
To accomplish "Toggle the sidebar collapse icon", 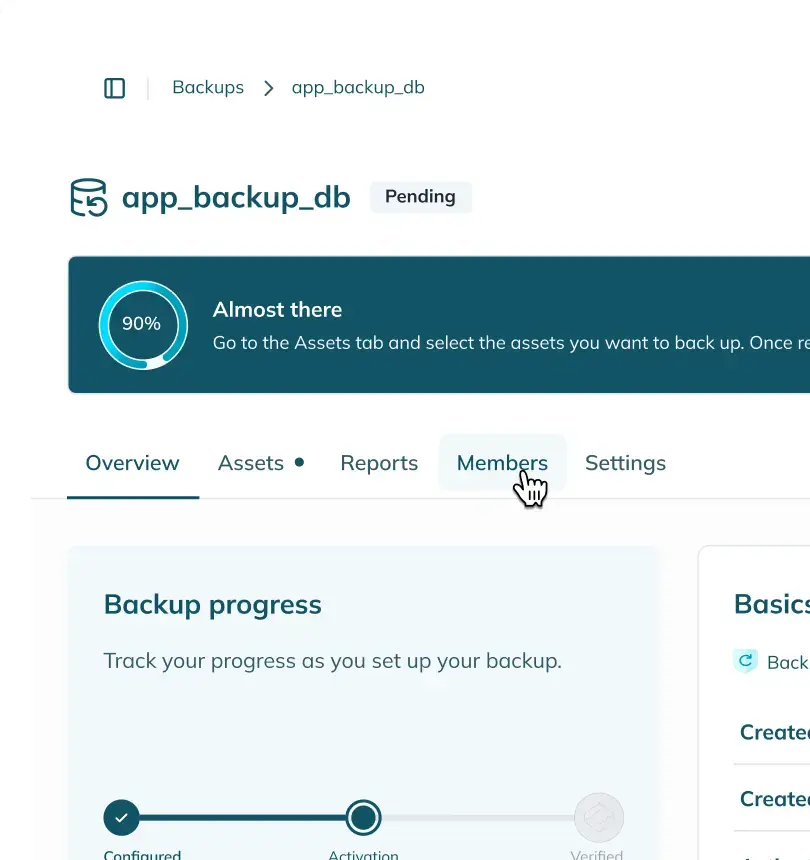I will pyautogui.click(x=115, y=88).
